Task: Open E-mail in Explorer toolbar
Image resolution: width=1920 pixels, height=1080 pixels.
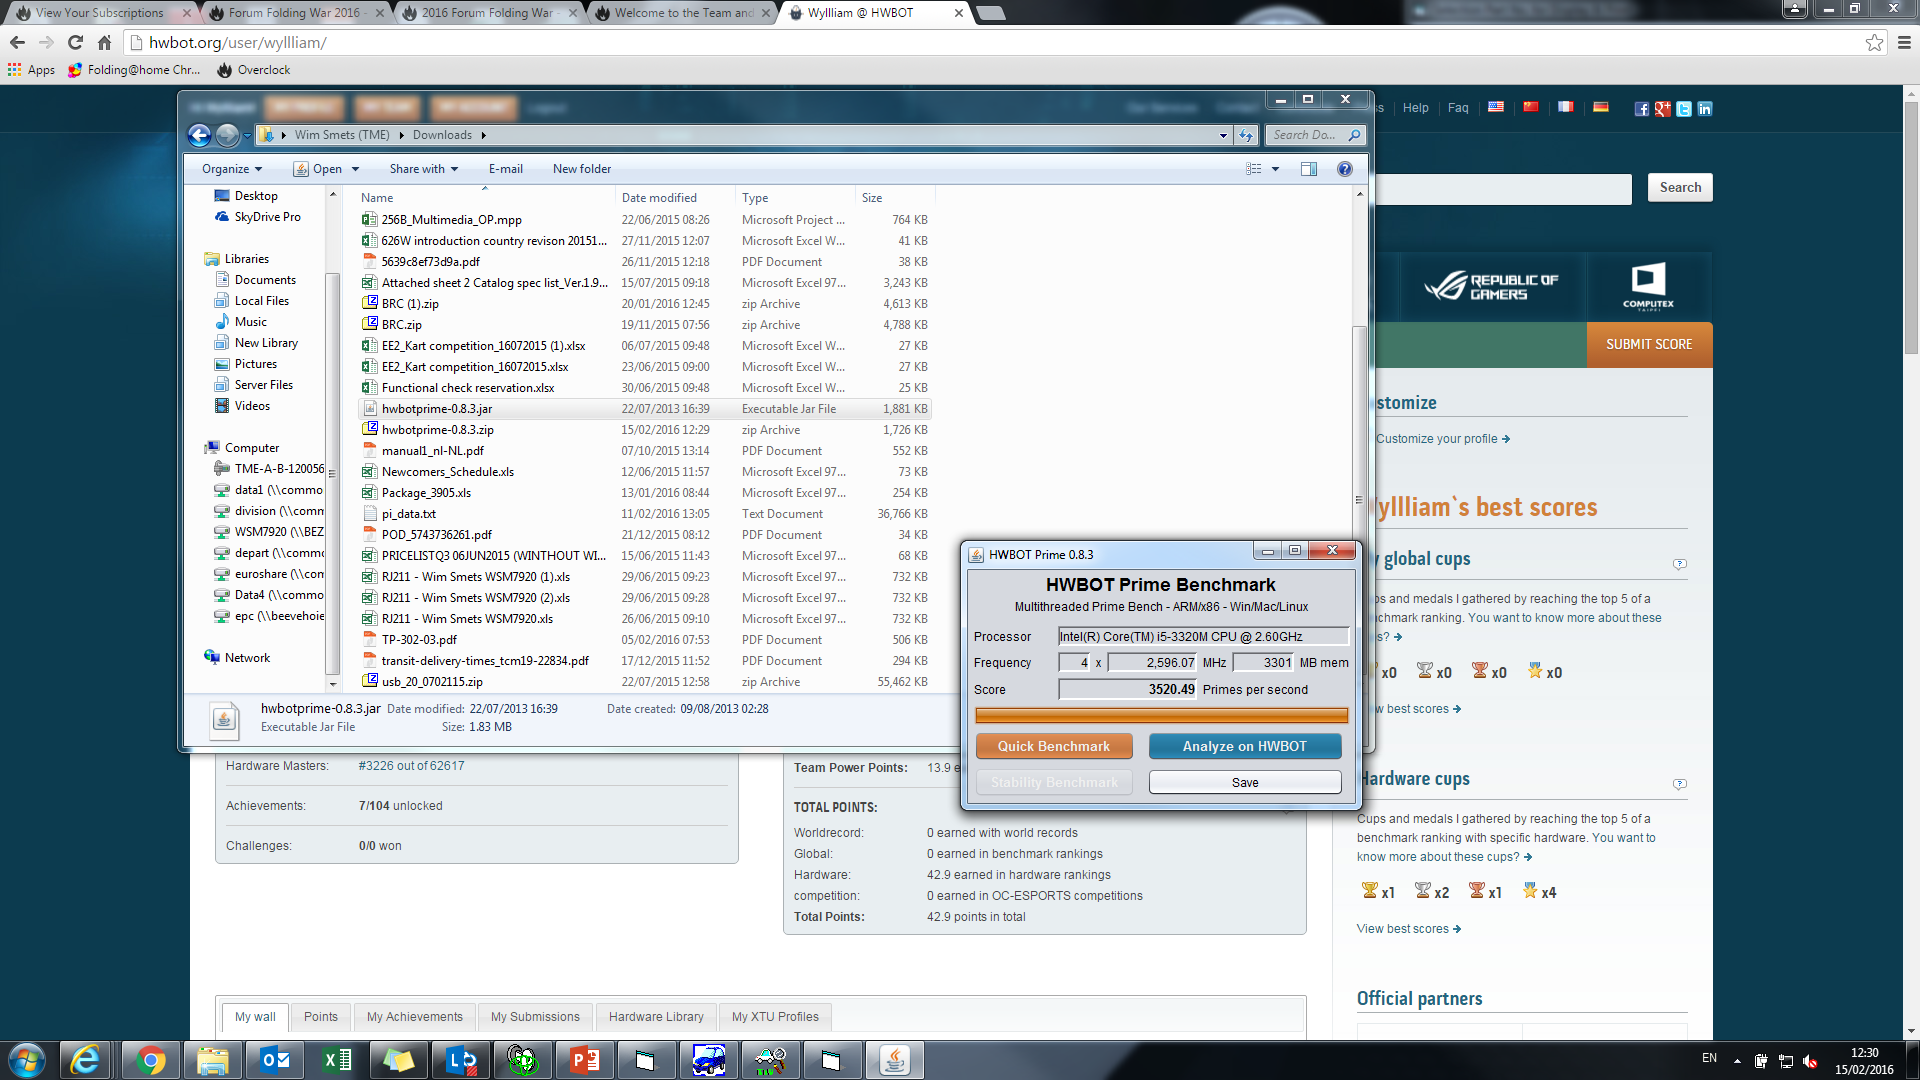Action: pyautogui.click(x=505, y=169)
